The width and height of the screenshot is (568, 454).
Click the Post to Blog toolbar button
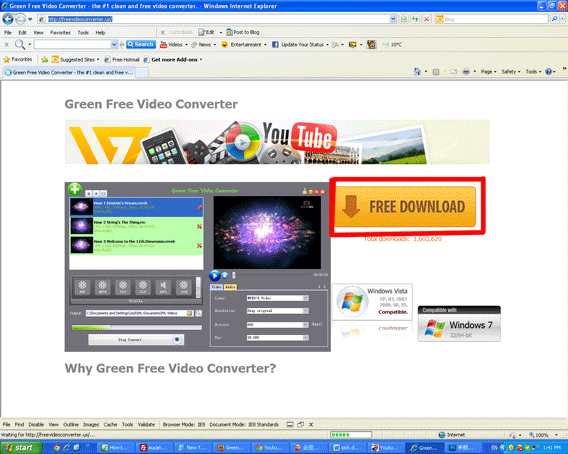(x=243, y=32)
